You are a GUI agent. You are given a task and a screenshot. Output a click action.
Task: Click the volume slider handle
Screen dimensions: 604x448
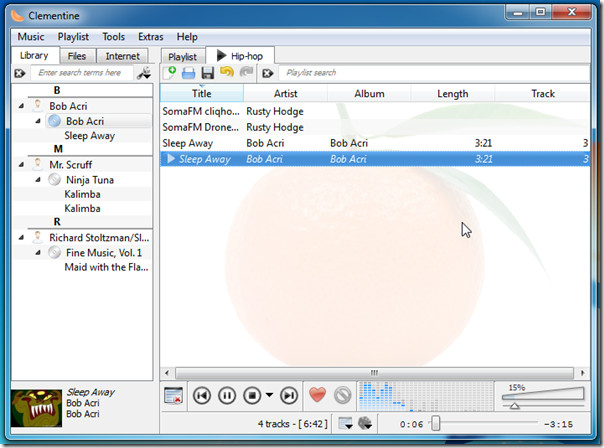pos(515,406)
